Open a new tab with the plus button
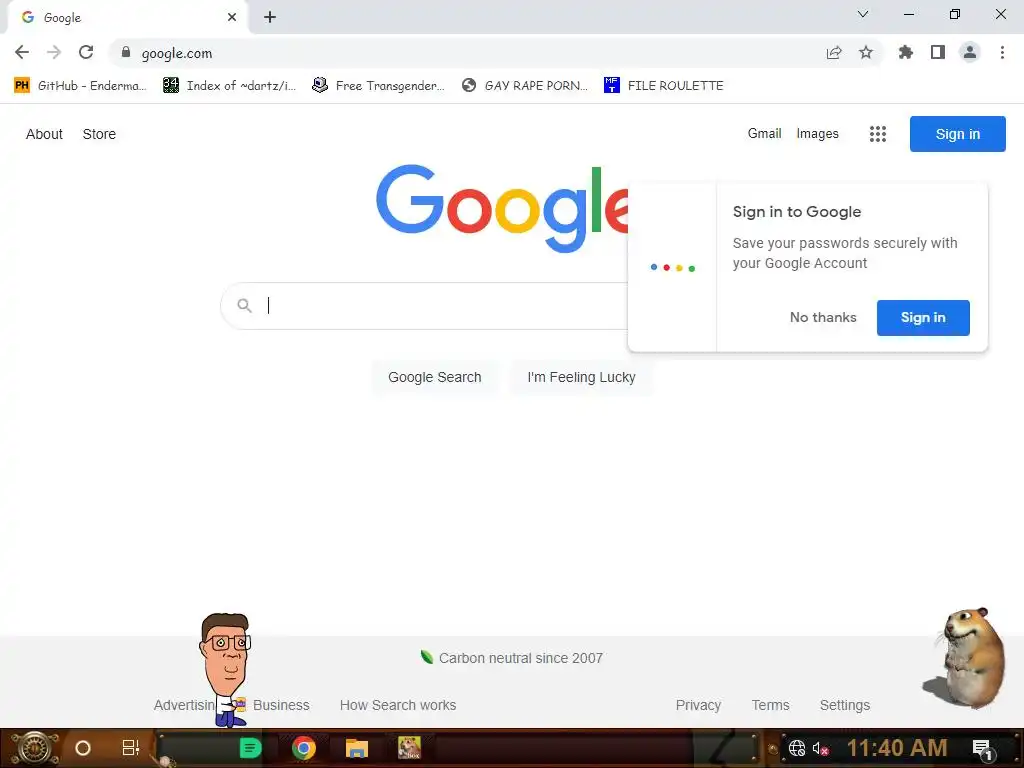The image size is (1024, 768). [x=270, y=17]
